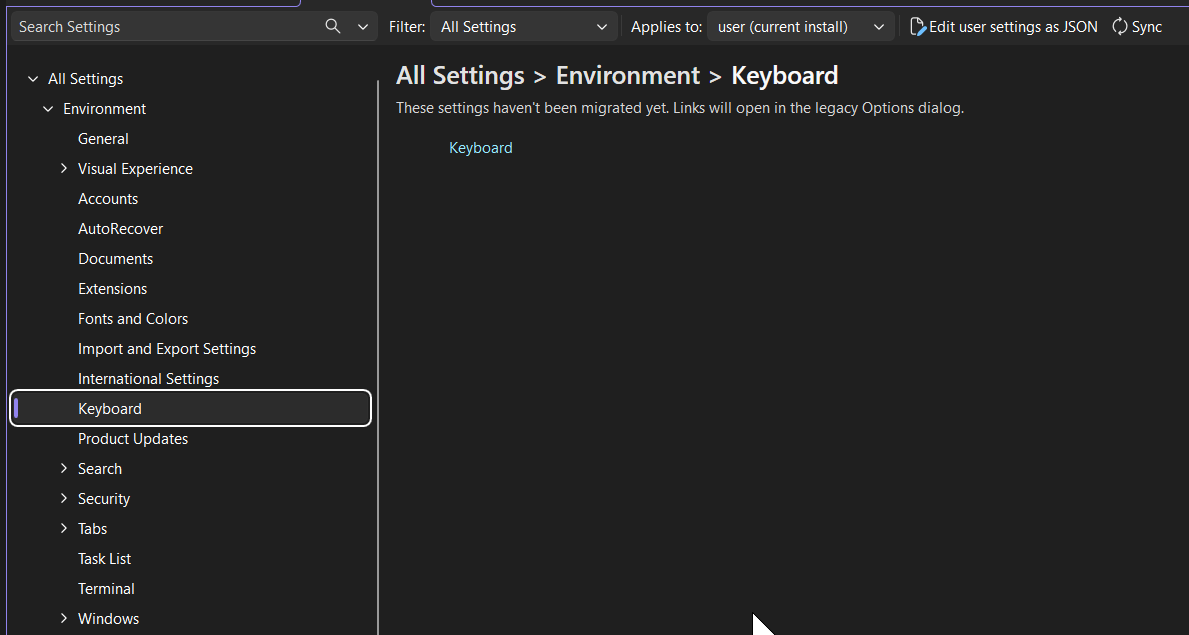The width and height of the screenshot is (1189, 635).
Task: Select Fonts and Colors settings
Action: tap(133, 319)
